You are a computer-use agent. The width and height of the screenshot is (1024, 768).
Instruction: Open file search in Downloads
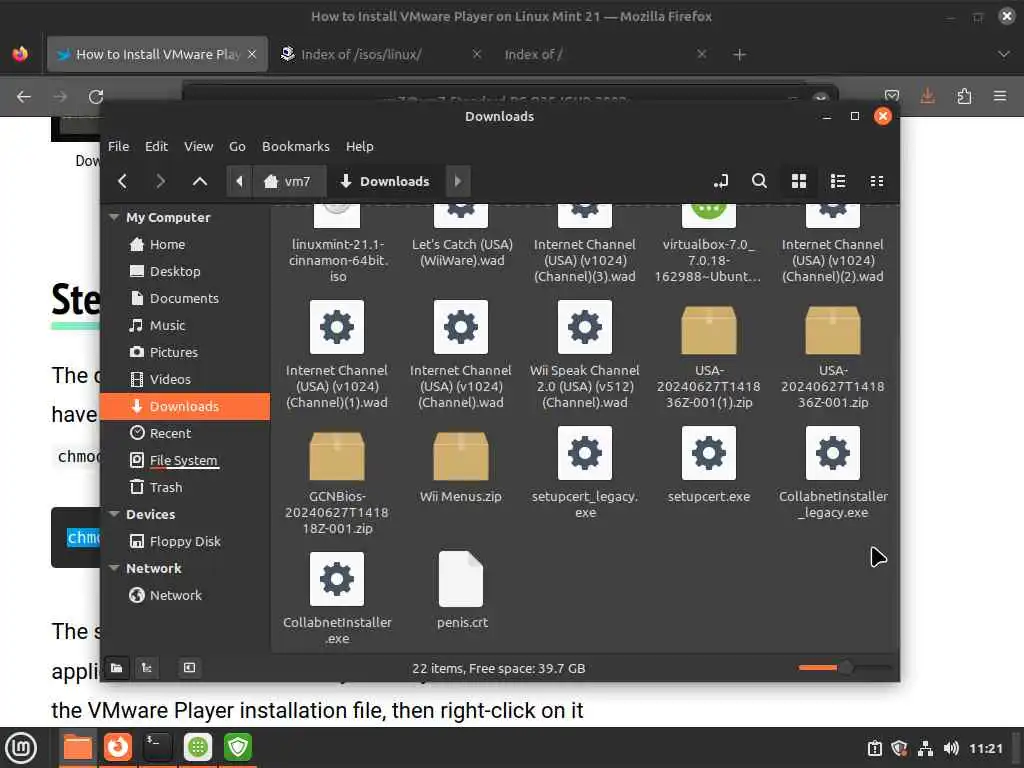point(759,181)
